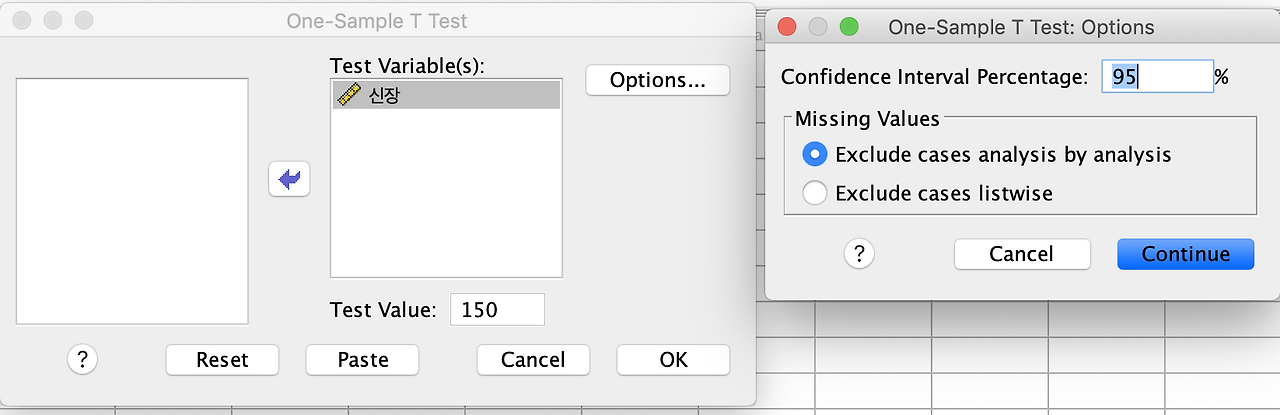Open help in the Options dialog

[860, 254]
